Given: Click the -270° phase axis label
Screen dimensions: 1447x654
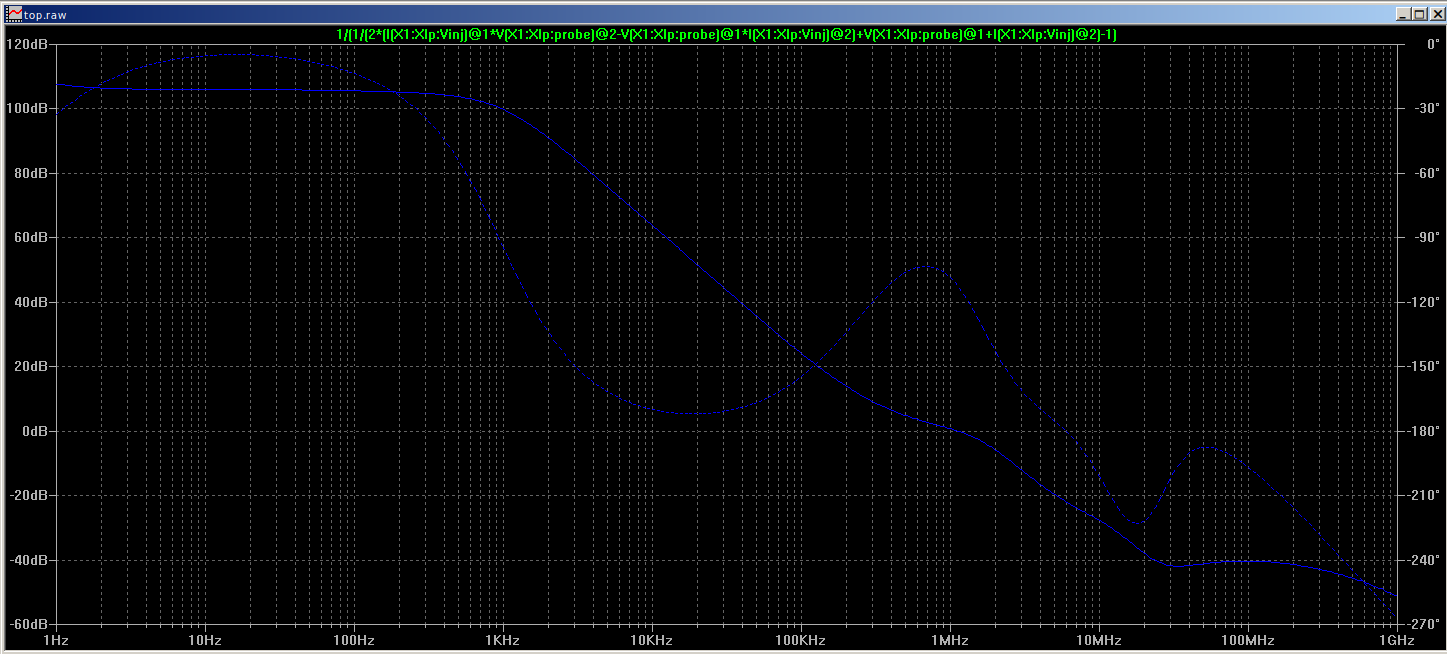Looking at the screenshot, I should click(1421, 624).
